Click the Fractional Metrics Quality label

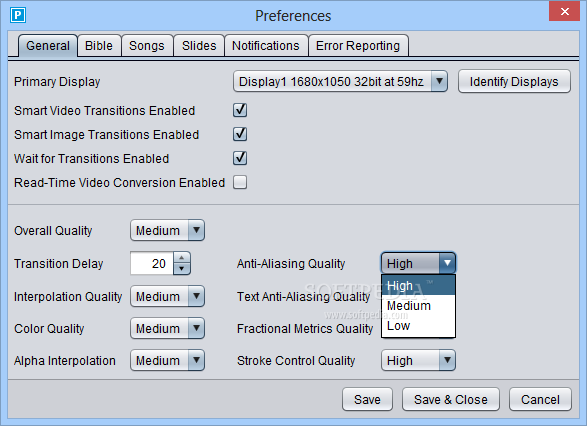point(305,328)
